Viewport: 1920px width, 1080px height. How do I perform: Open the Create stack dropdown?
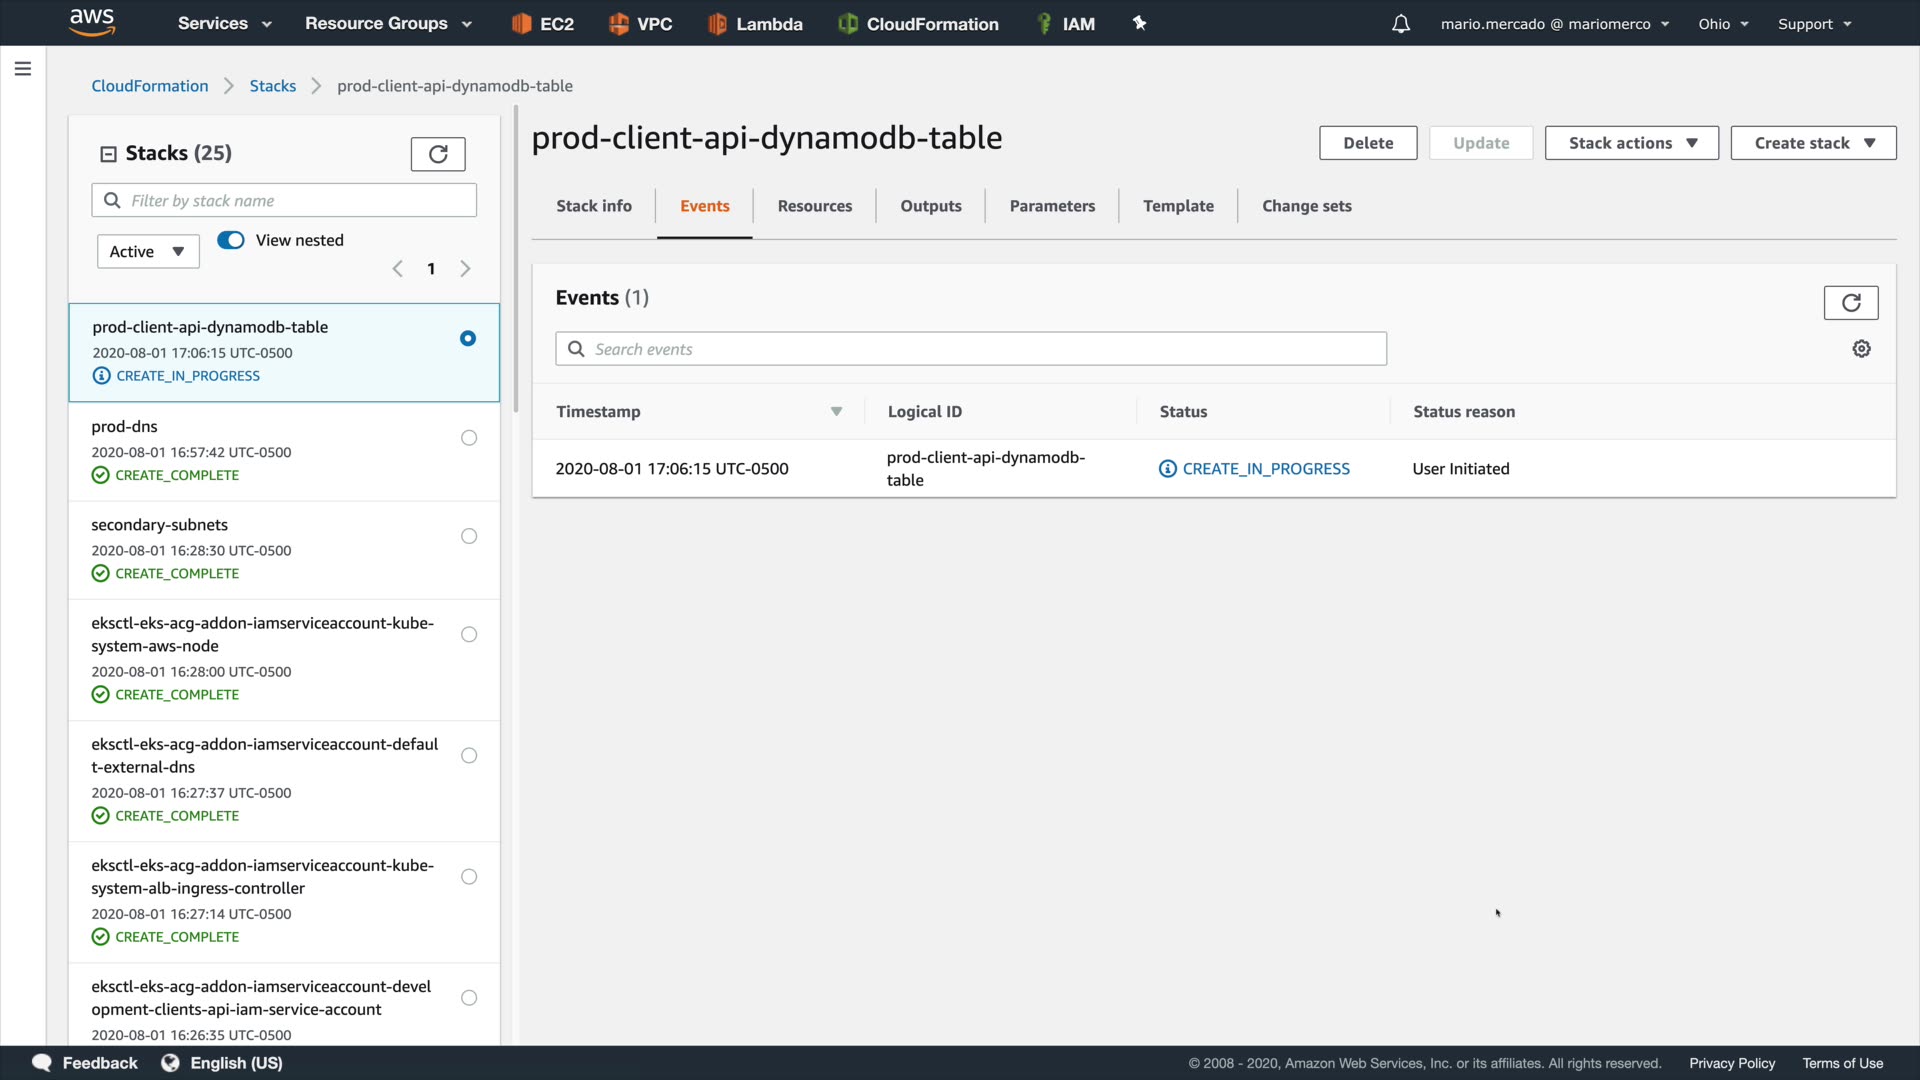point(1813,143)
